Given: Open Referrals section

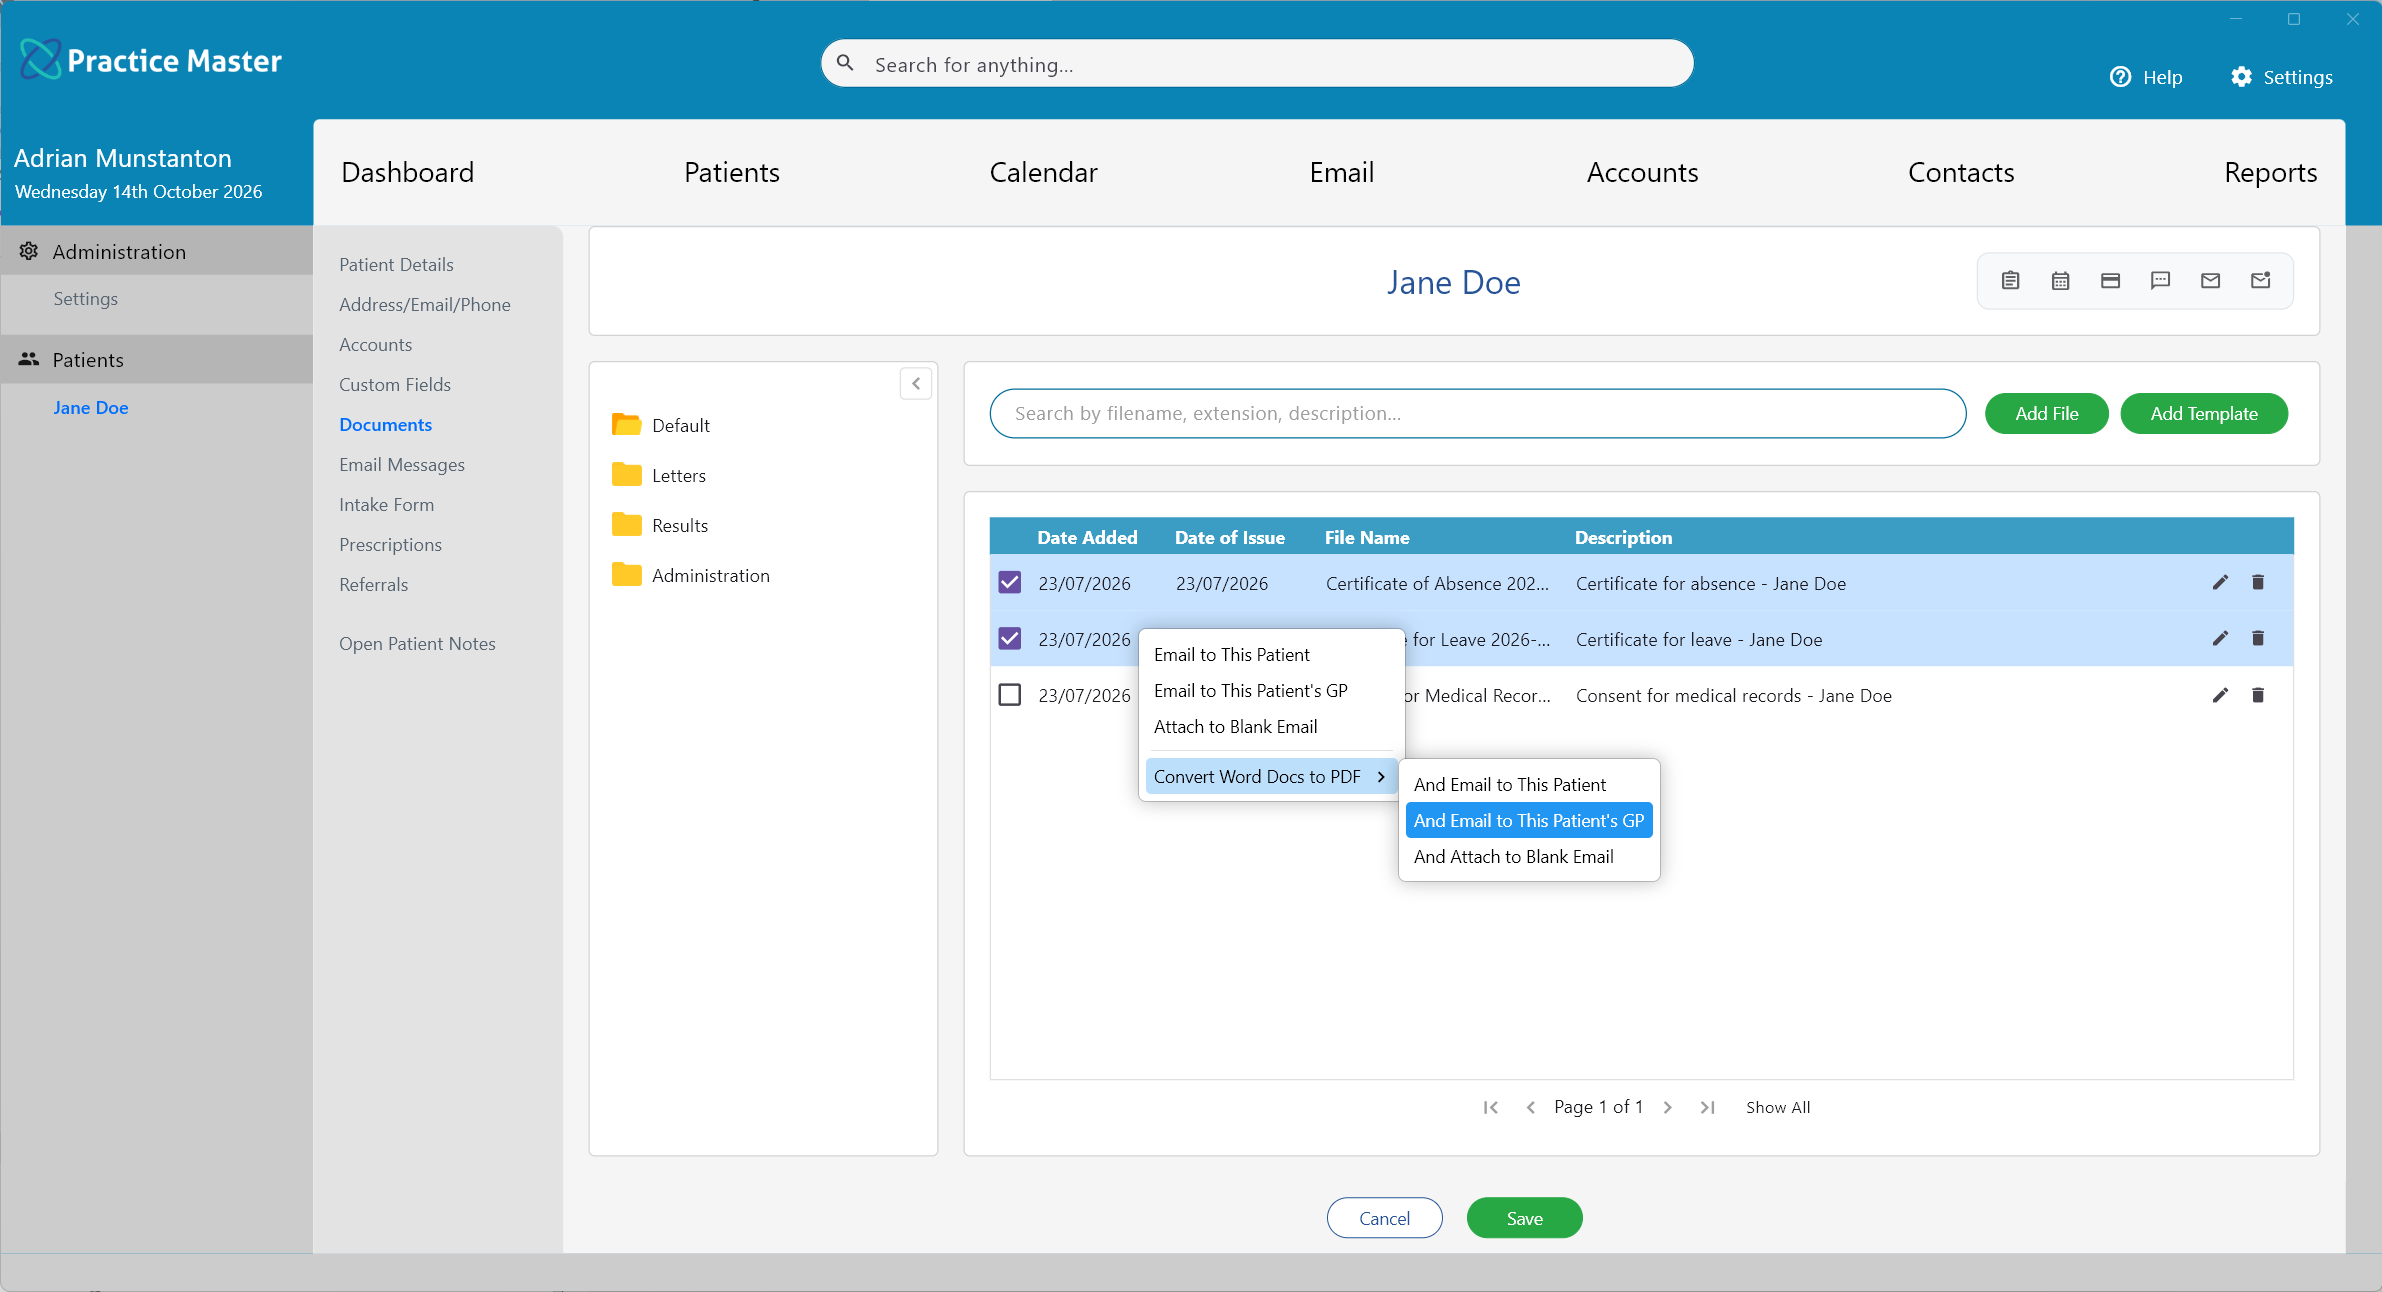Looking at the screenshot, I should (x=373, y=584).
